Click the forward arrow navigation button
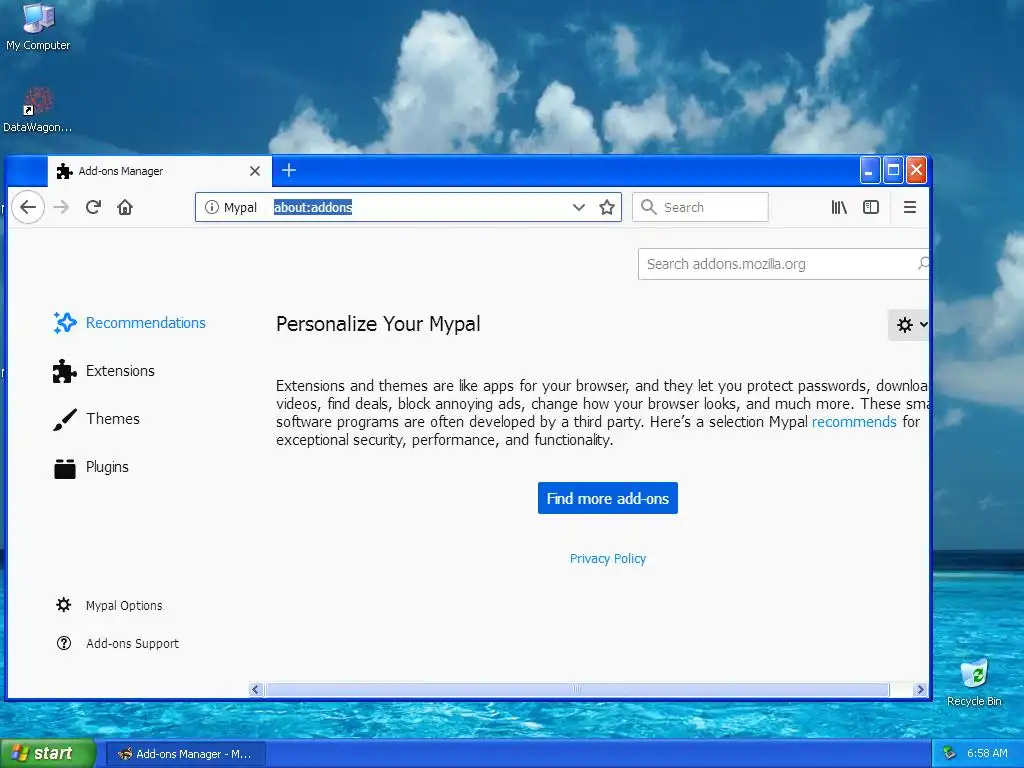 click(61, 207)
